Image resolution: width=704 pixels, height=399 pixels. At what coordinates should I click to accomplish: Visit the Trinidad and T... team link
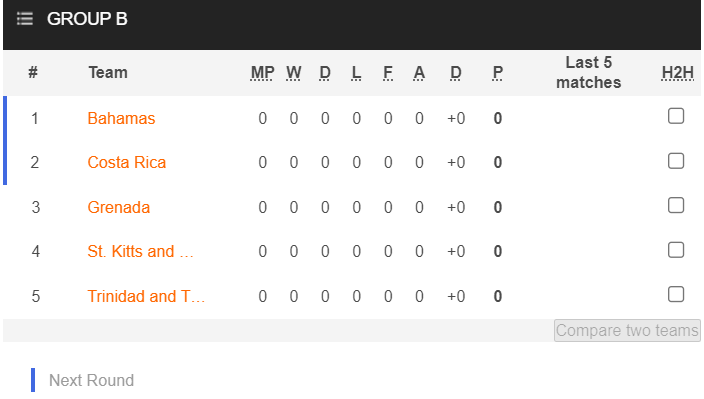[146, 296]
